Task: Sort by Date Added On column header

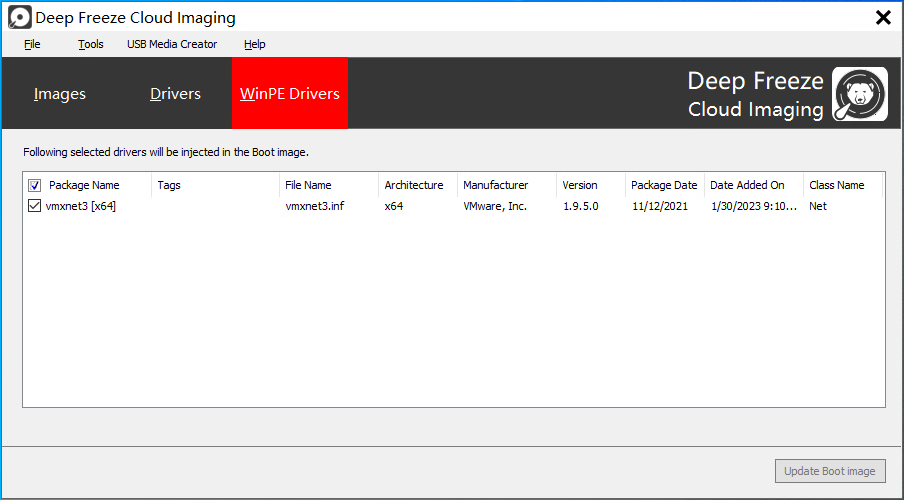Action: (x=754, y=185)
